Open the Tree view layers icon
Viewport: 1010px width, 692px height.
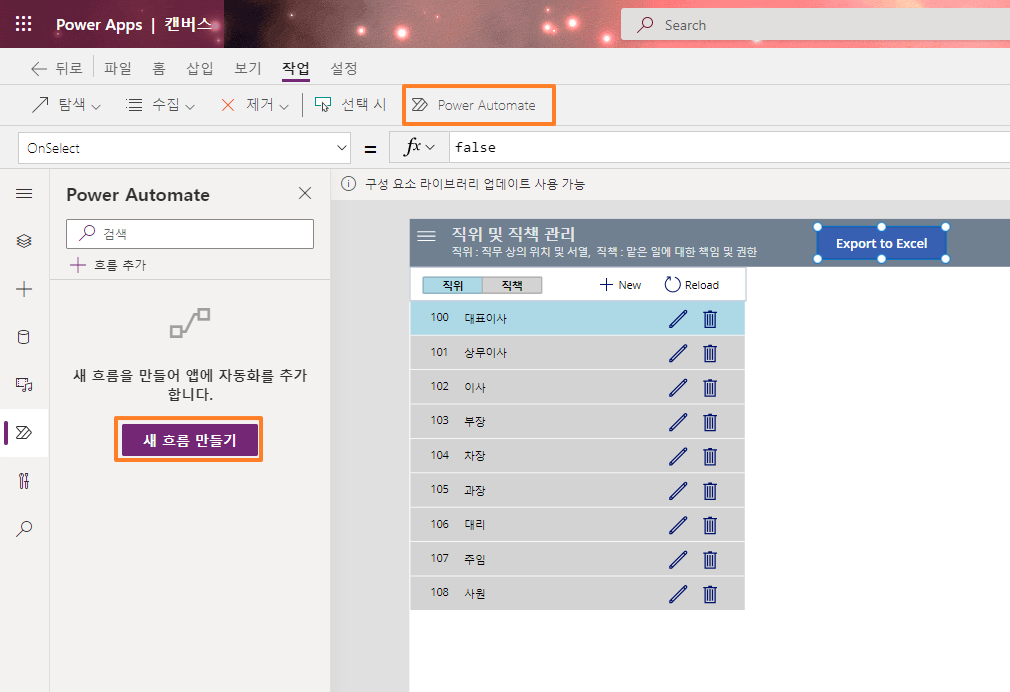click(x=24, y=241)
